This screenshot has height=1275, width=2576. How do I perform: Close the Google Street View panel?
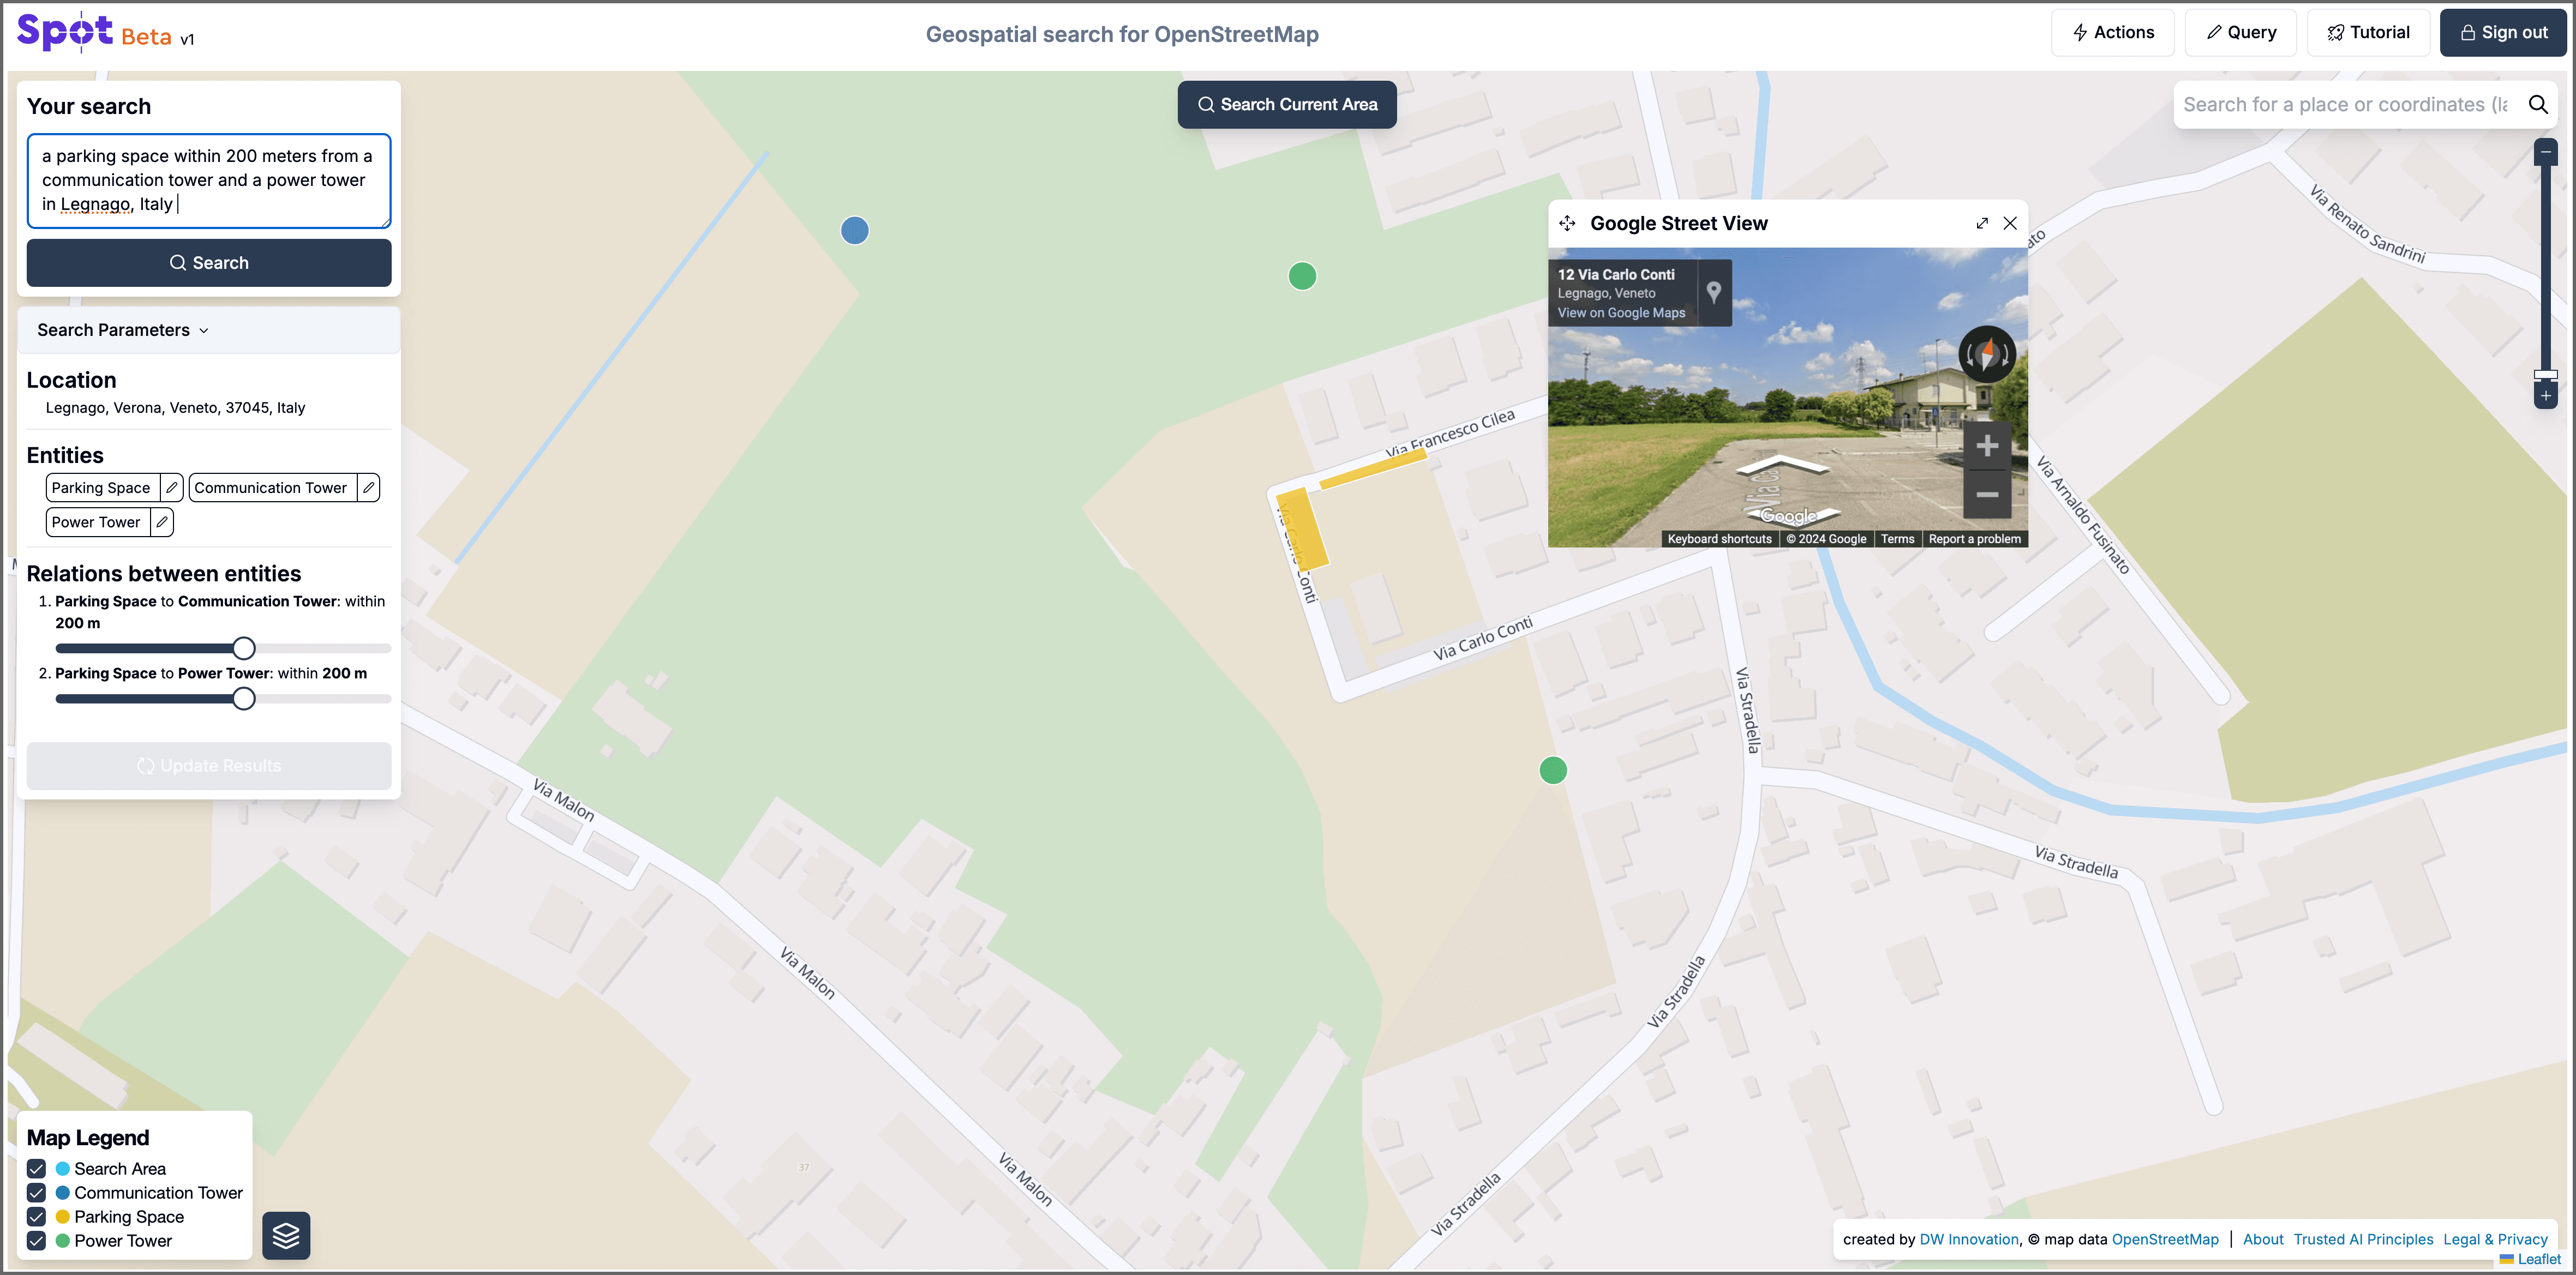(2010, 223)
